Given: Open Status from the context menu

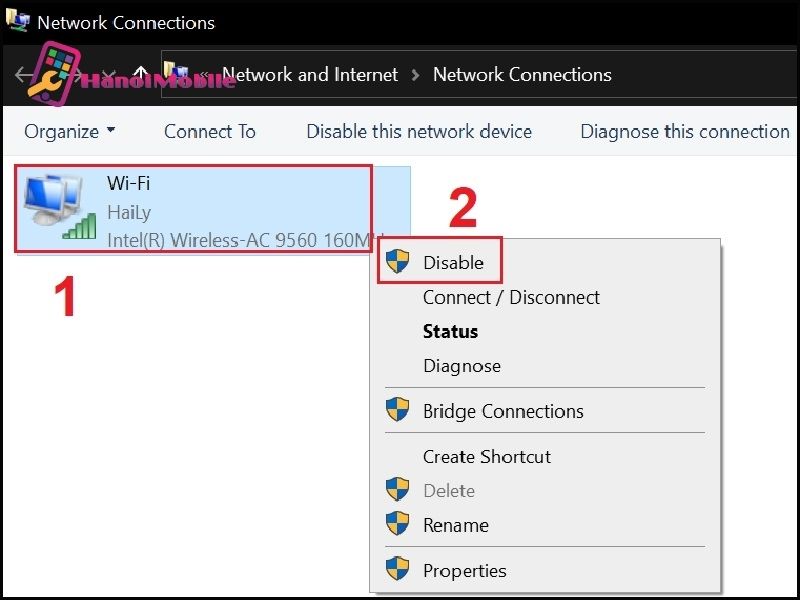Looking at the screenshot, I should pyautogui.click(x=451, y=332).
